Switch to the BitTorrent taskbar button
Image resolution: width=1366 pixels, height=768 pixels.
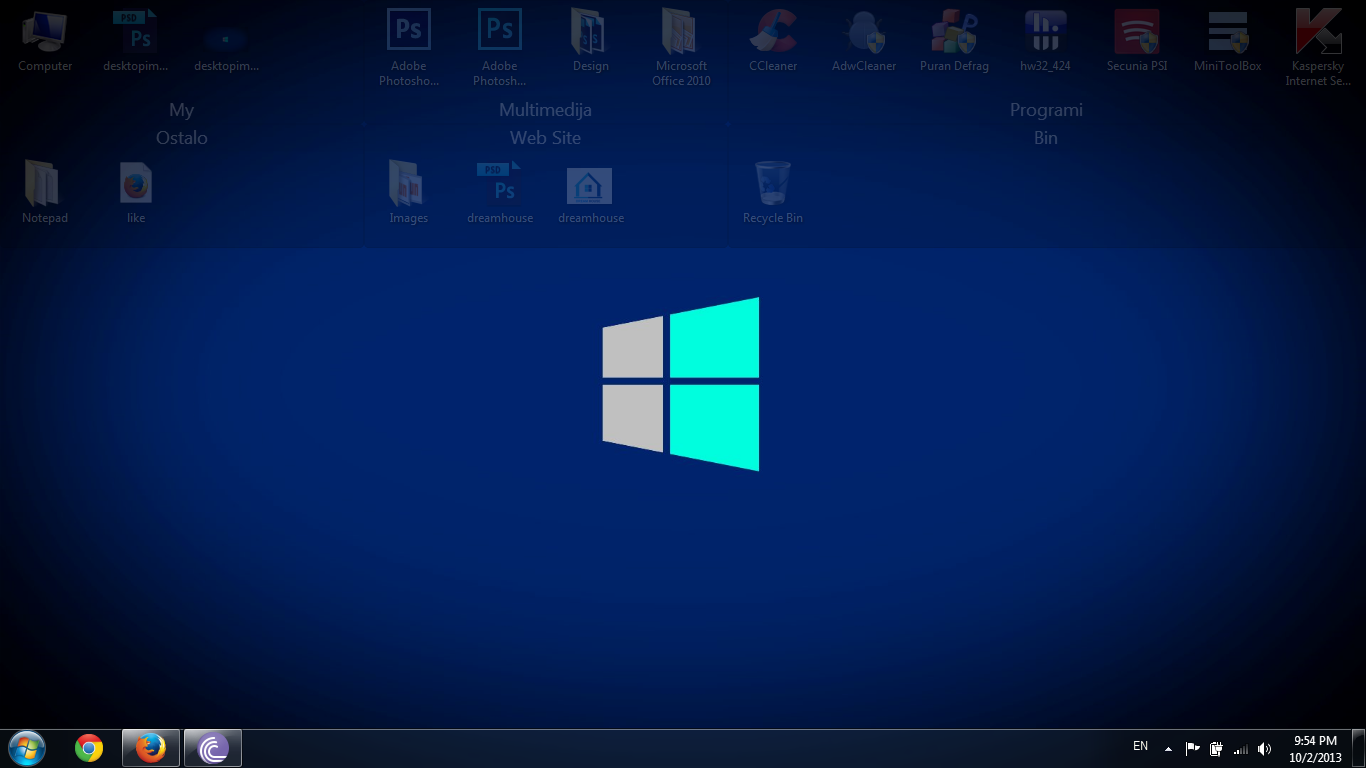pos(213,748)
